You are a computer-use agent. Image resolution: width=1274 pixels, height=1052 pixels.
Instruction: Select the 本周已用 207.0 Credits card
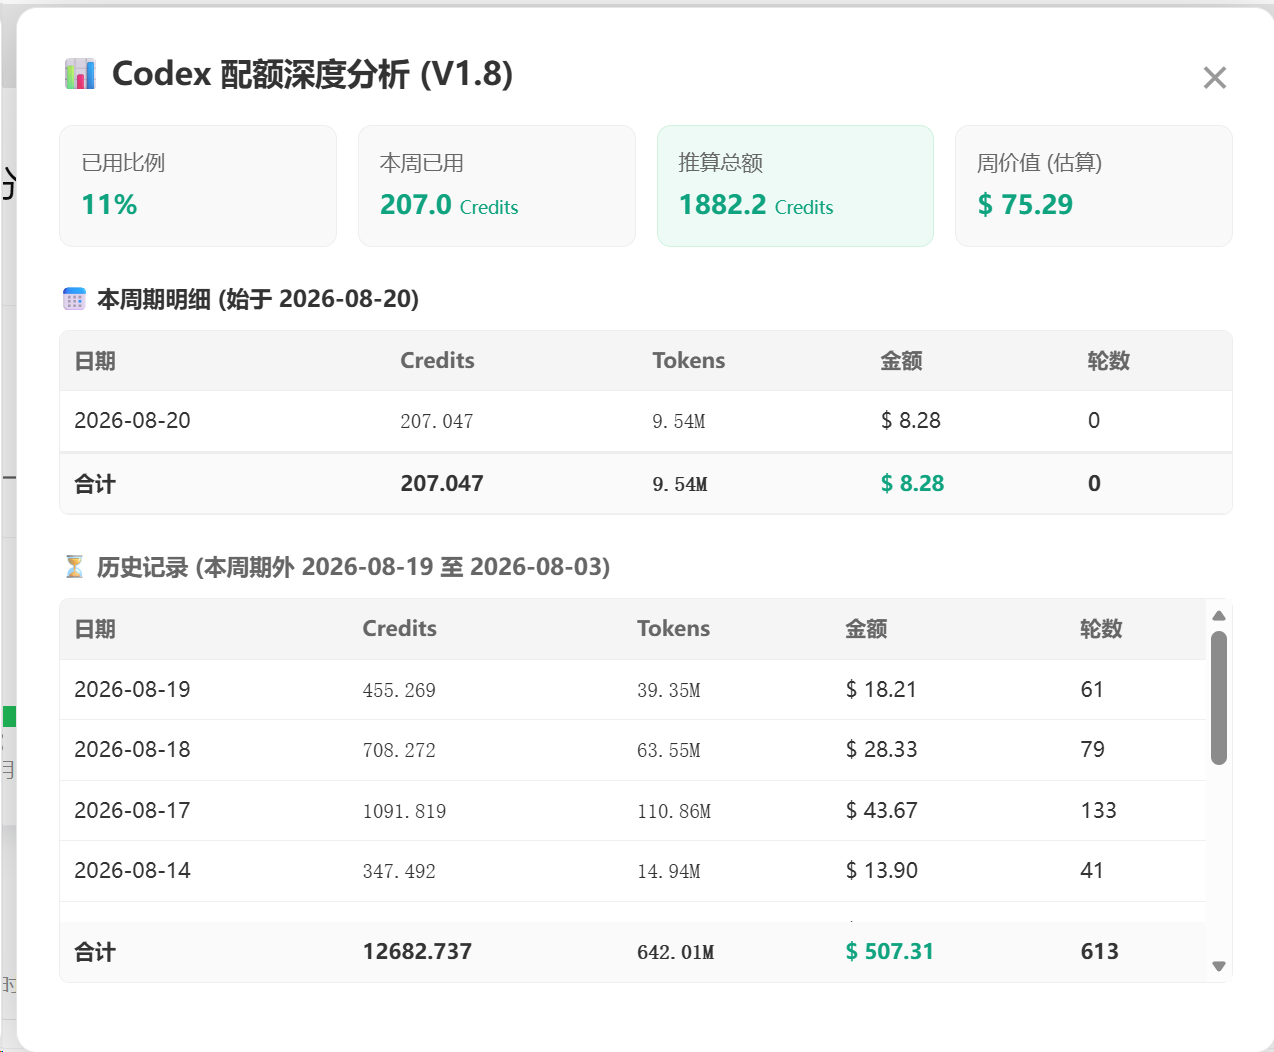point(497,186)
